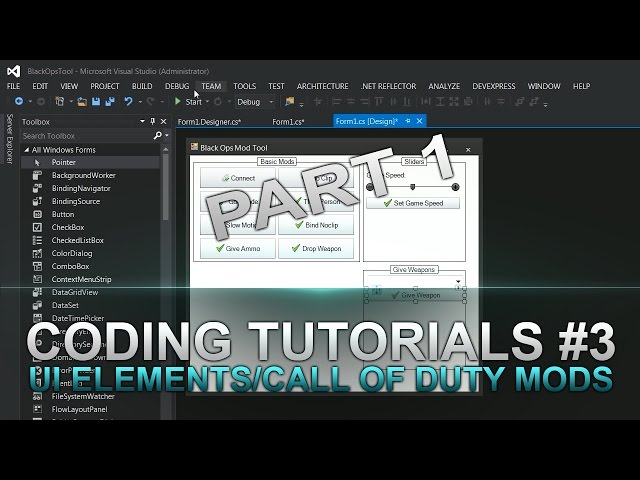The image size is (640, 480).
Task: Open the BUILD menu
Action: 142,86
